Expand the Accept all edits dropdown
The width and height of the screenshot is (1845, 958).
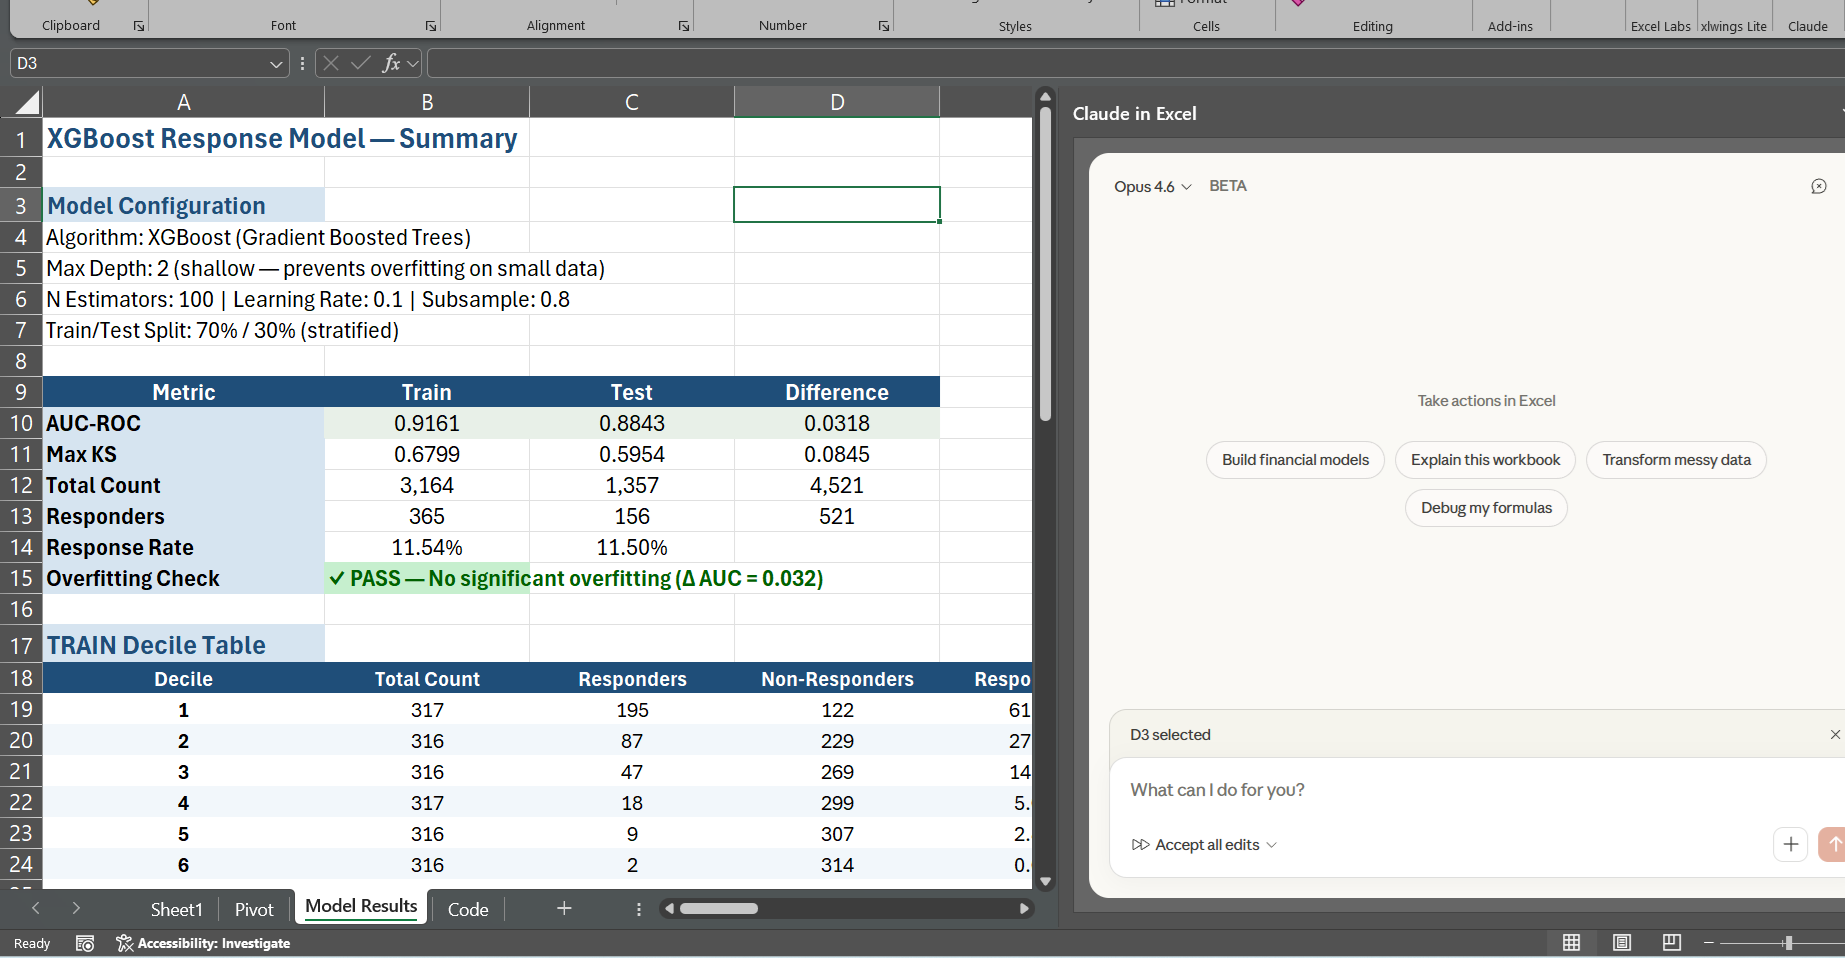[1272, 845]
